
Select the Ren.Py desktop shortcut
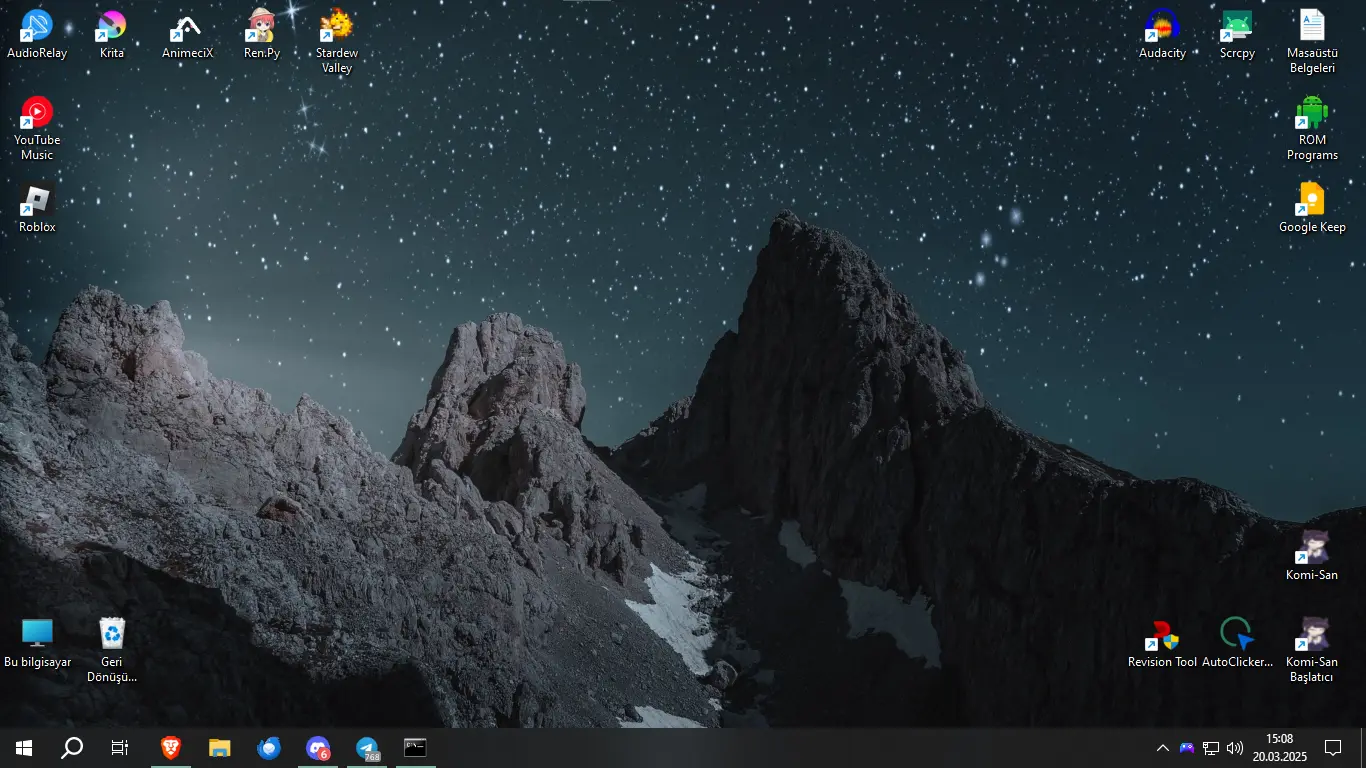262,34
